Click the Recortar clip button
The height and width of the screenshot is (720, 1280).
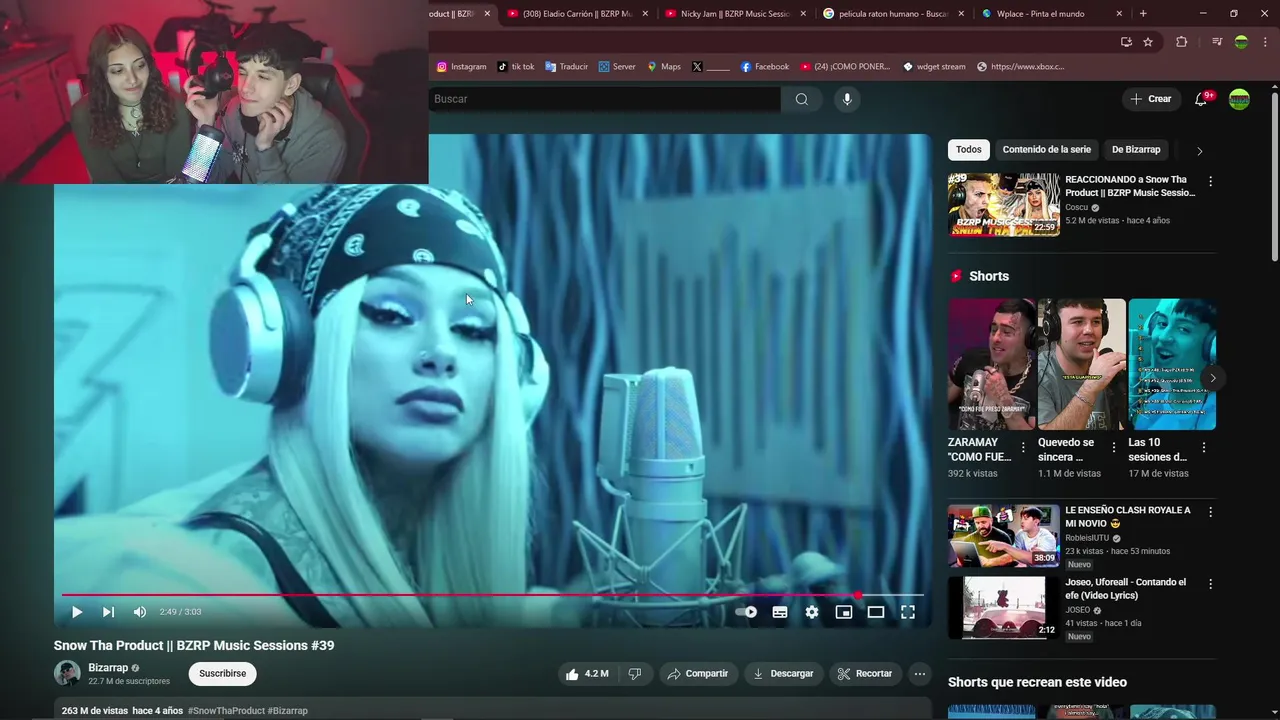(x=865, y=674)
